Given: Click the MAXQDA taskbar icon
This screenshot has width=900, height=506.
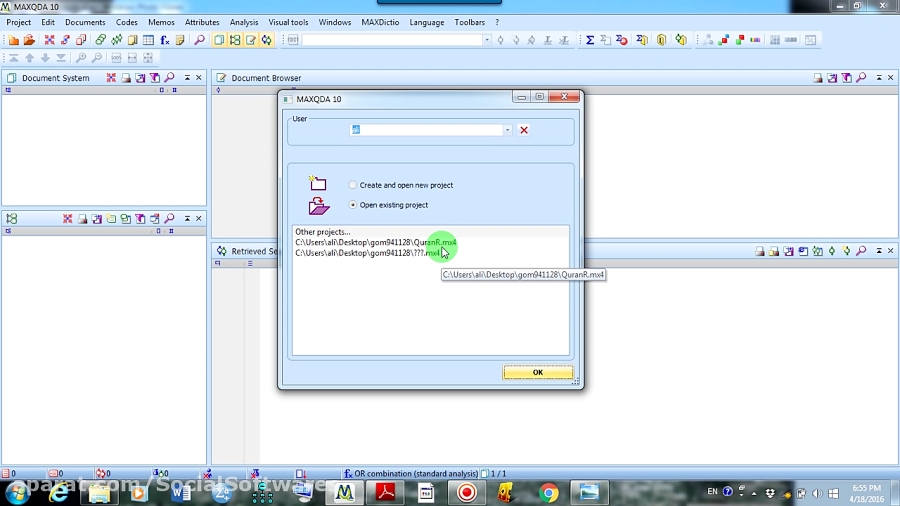Looking at the screenshot, I should point(344,493).
